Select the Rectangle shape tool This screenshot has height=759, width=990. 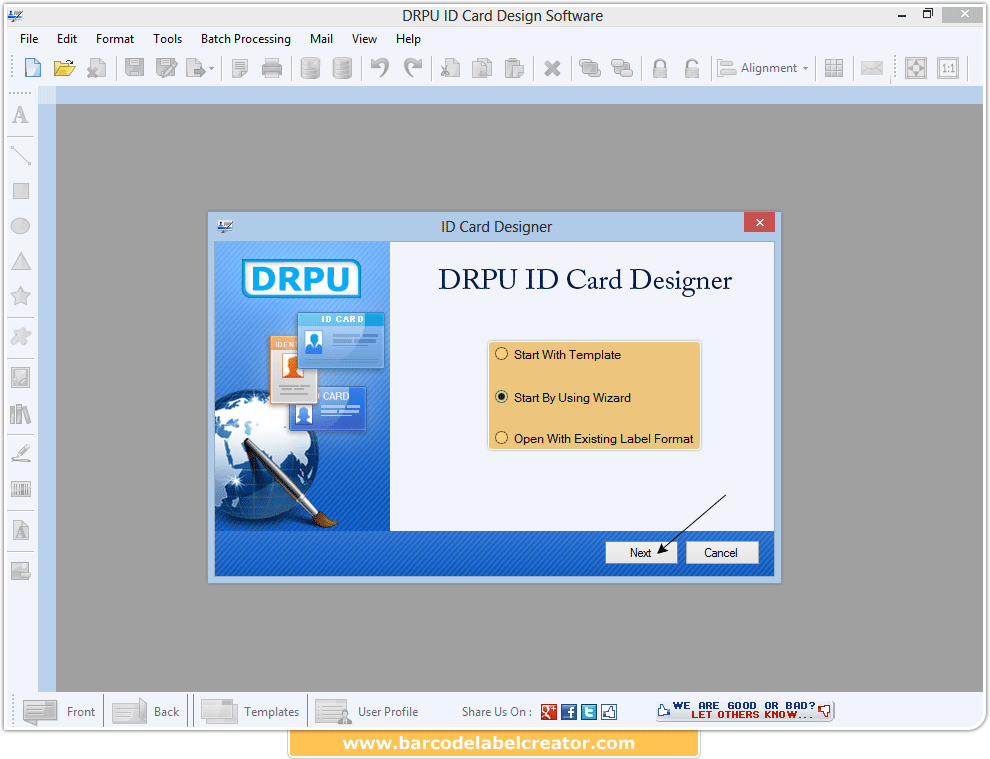[21, 191]
